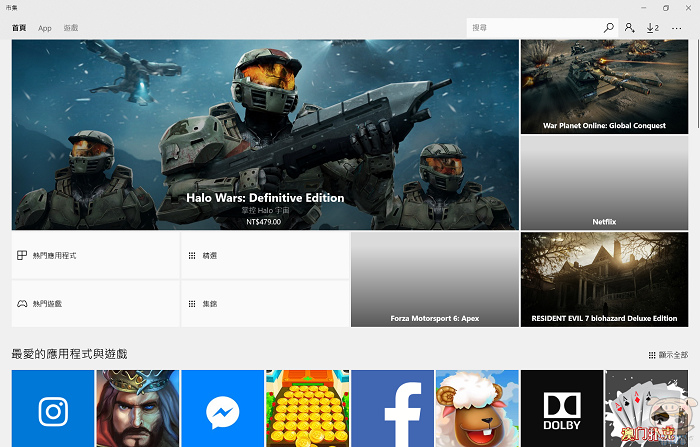Open the sheep game icon
Screen dimensions: 700x447
coord(477,408)
